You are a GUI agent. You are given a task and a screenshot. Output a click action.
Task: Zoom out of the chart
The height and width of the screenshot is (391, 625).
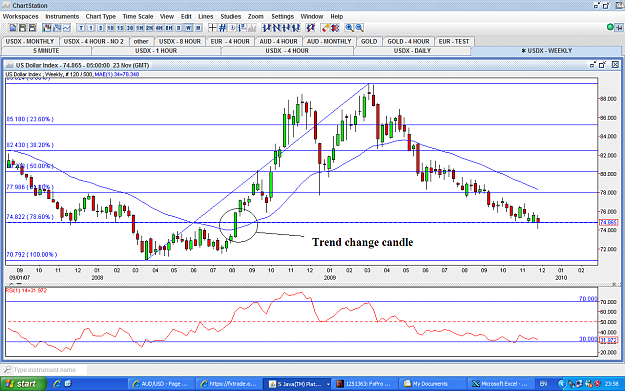(360, 28)
